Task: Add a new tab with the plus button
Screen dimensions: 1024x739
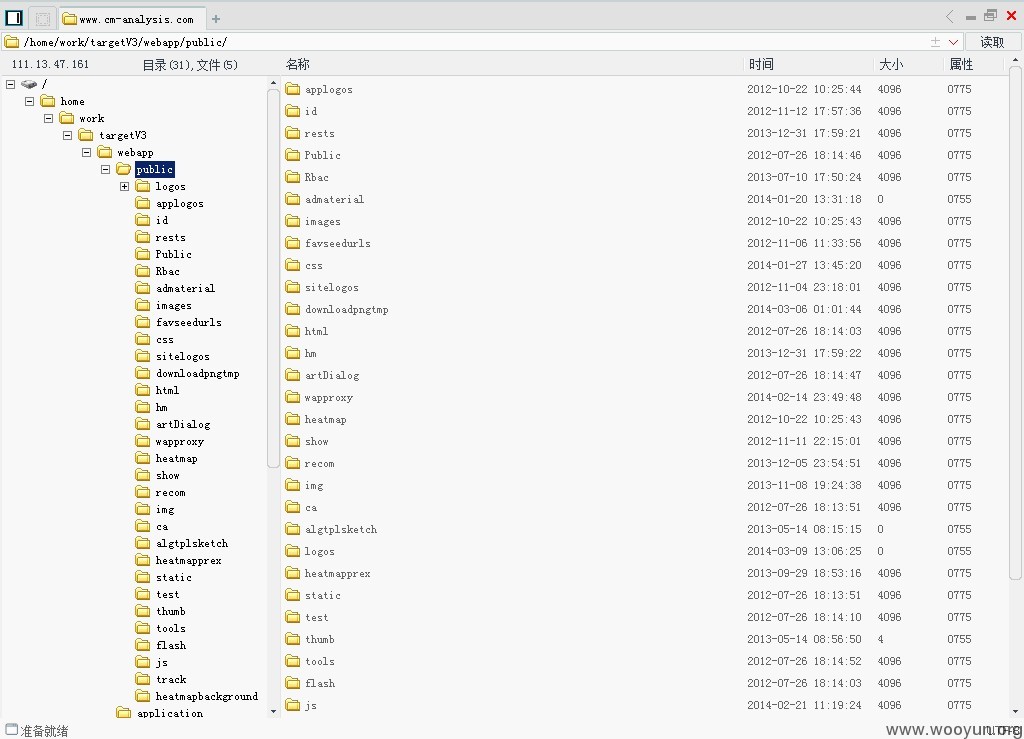Action: tap(216, 19)
